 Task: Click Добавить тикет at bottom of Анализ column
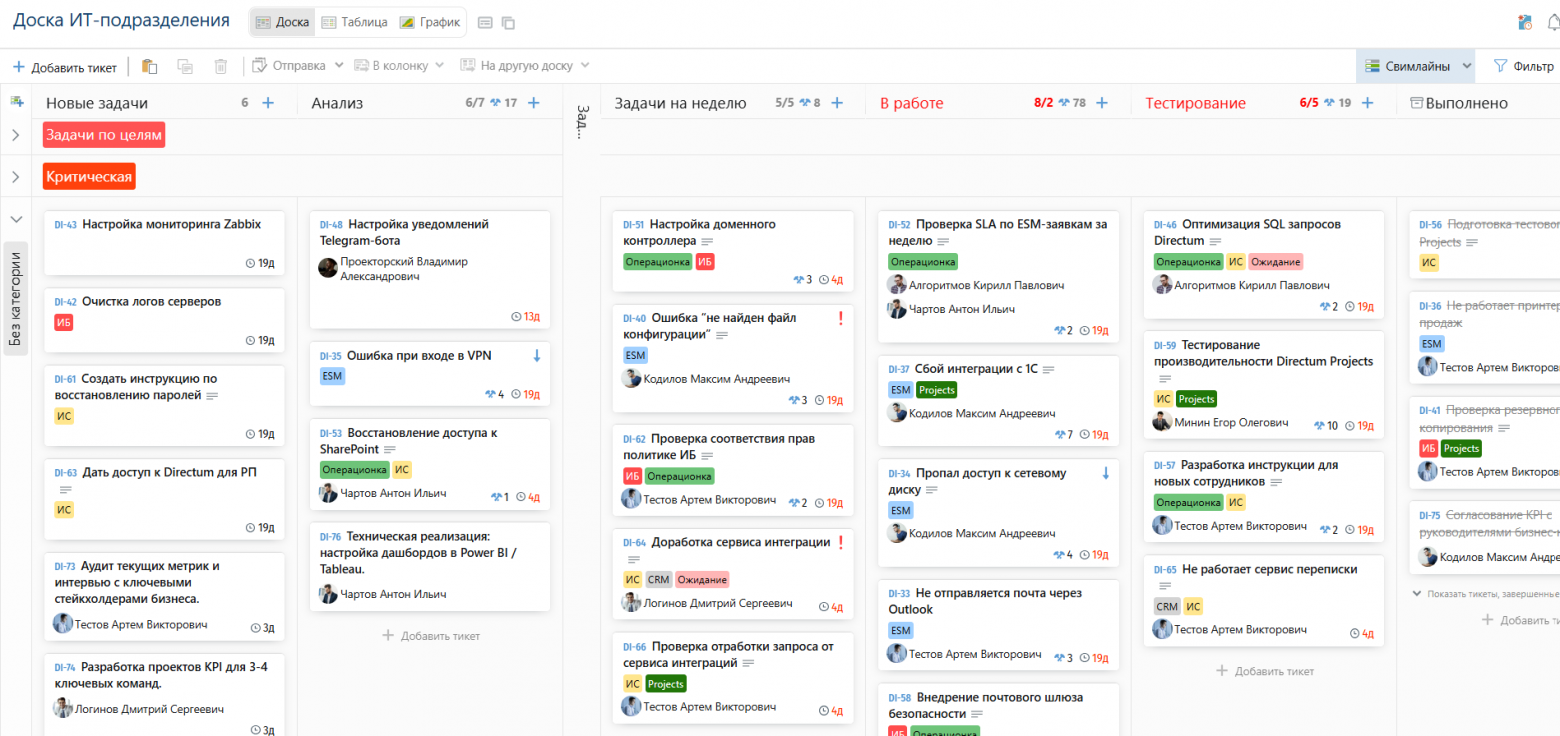(431, 636)
